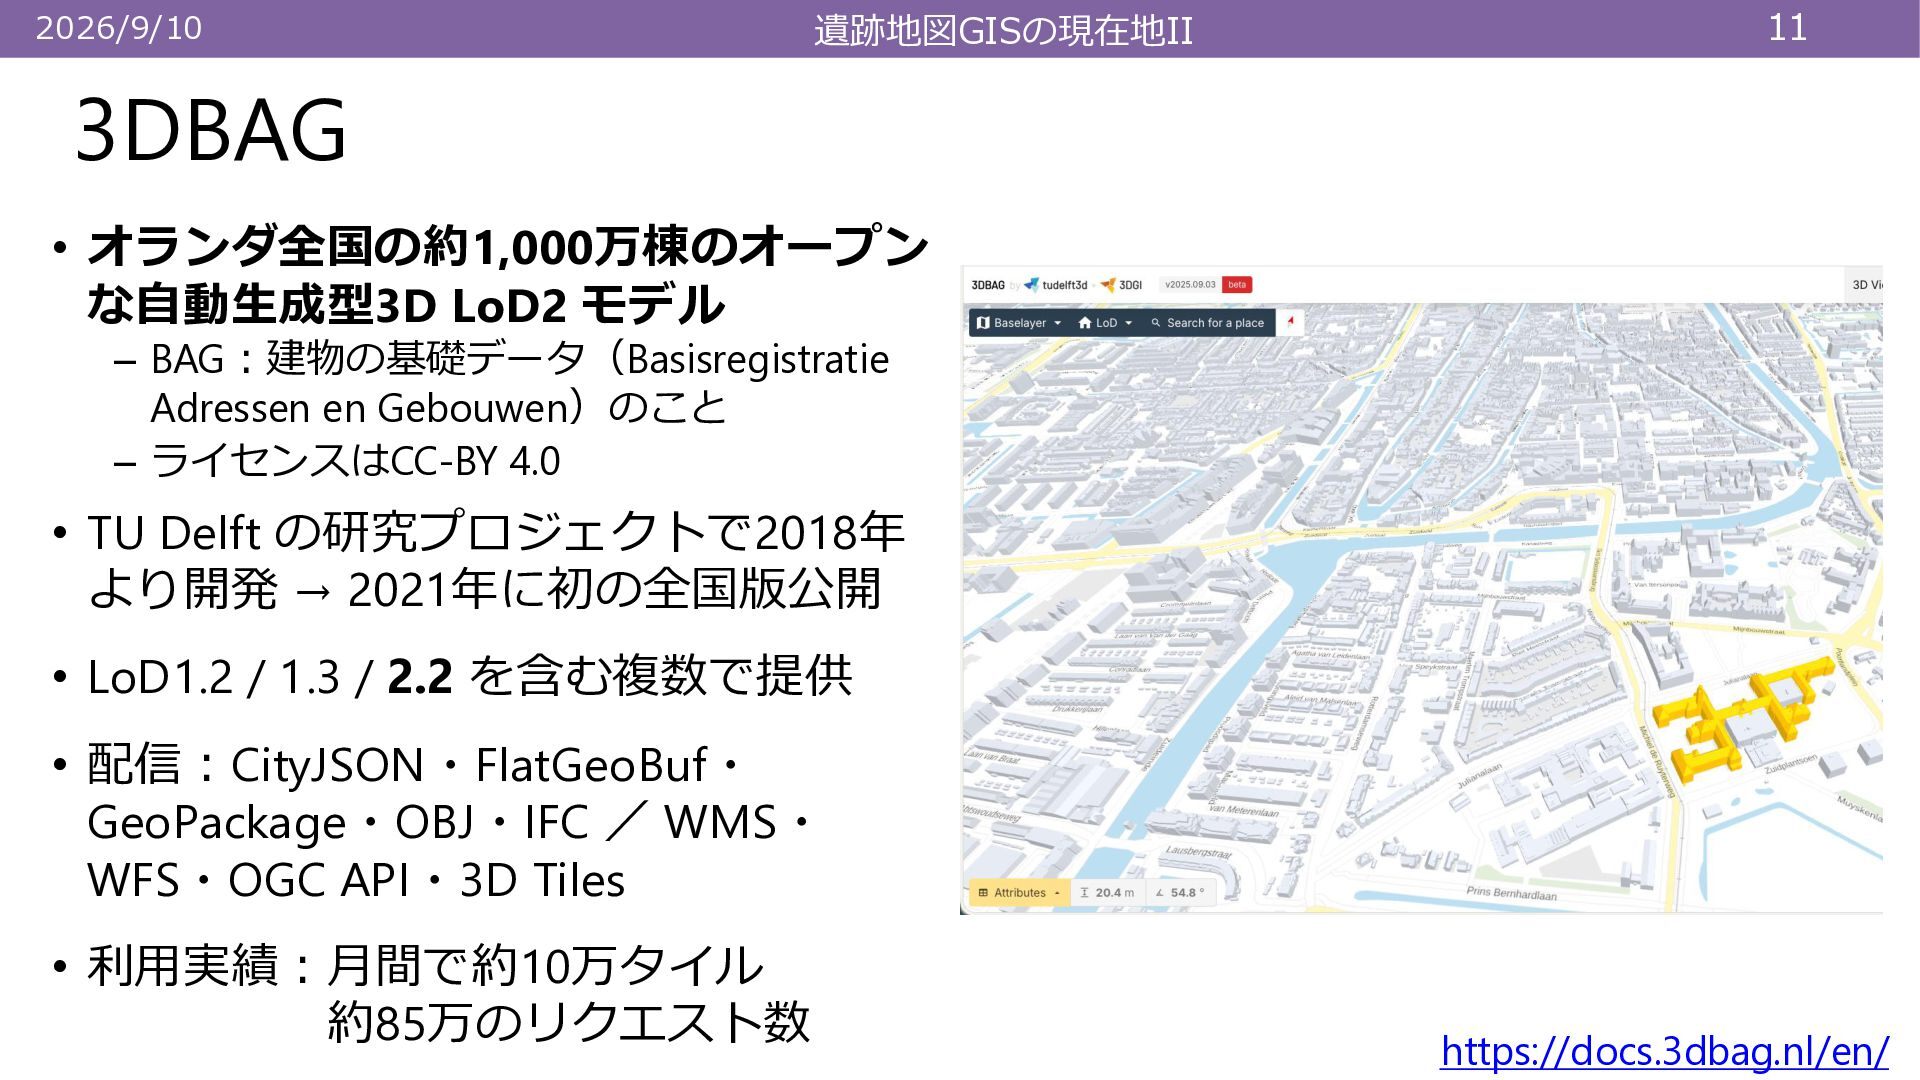The width and height of the screenshot is (1920, 1080).
Task: Click the tudelft3d logo icon
Action: click(1031, 285)
